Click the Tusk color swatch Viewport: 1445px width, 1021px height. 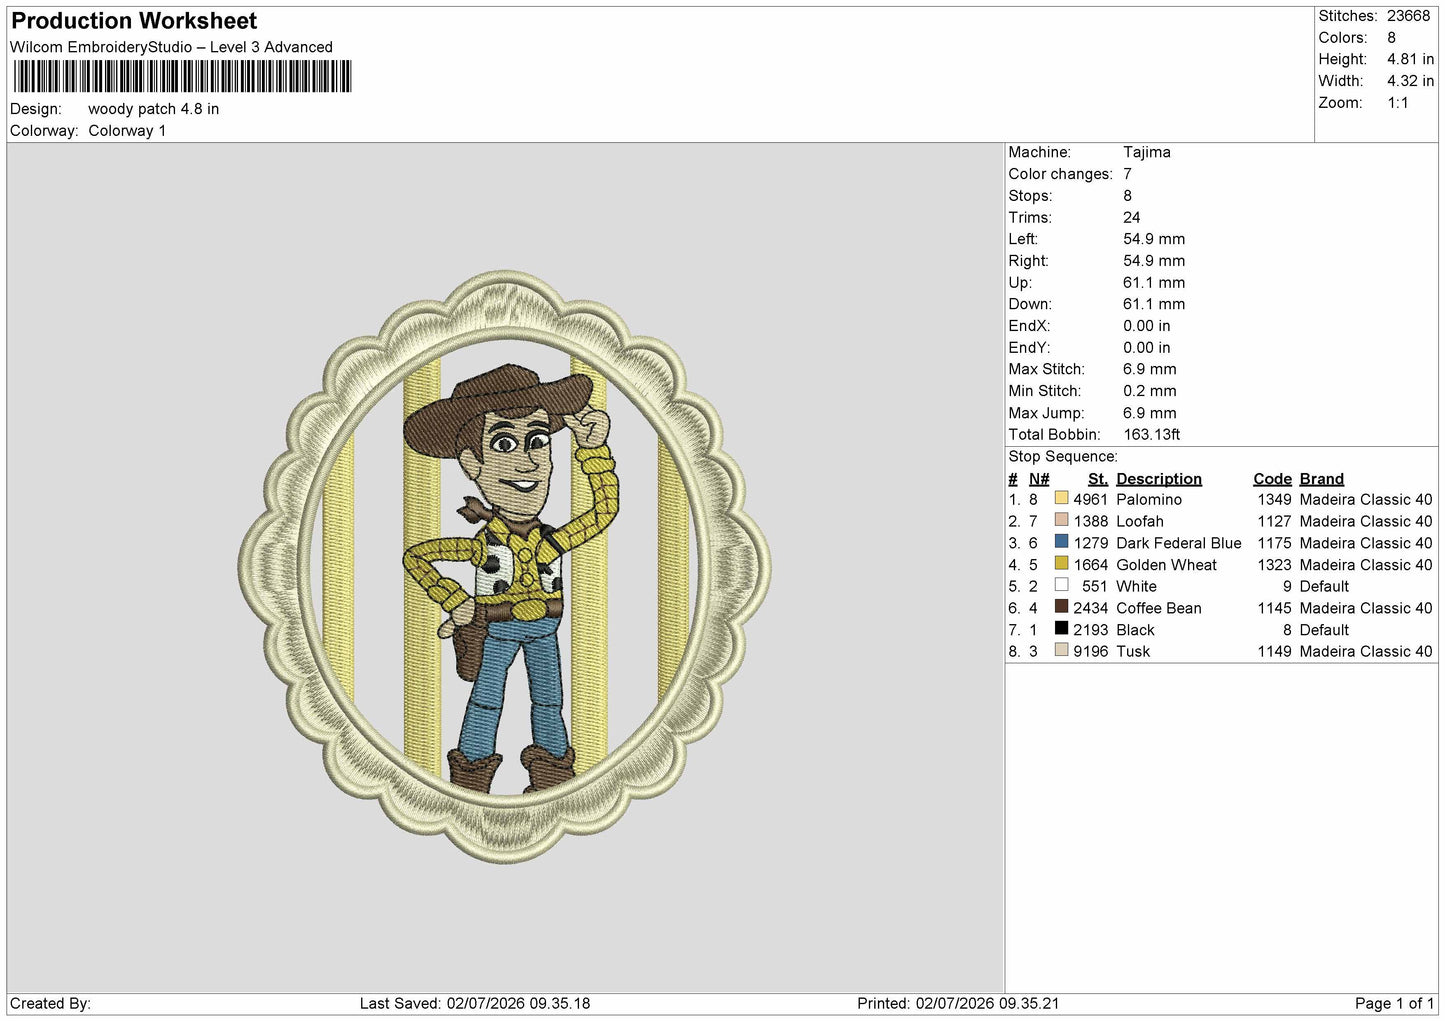point(1061,650)
